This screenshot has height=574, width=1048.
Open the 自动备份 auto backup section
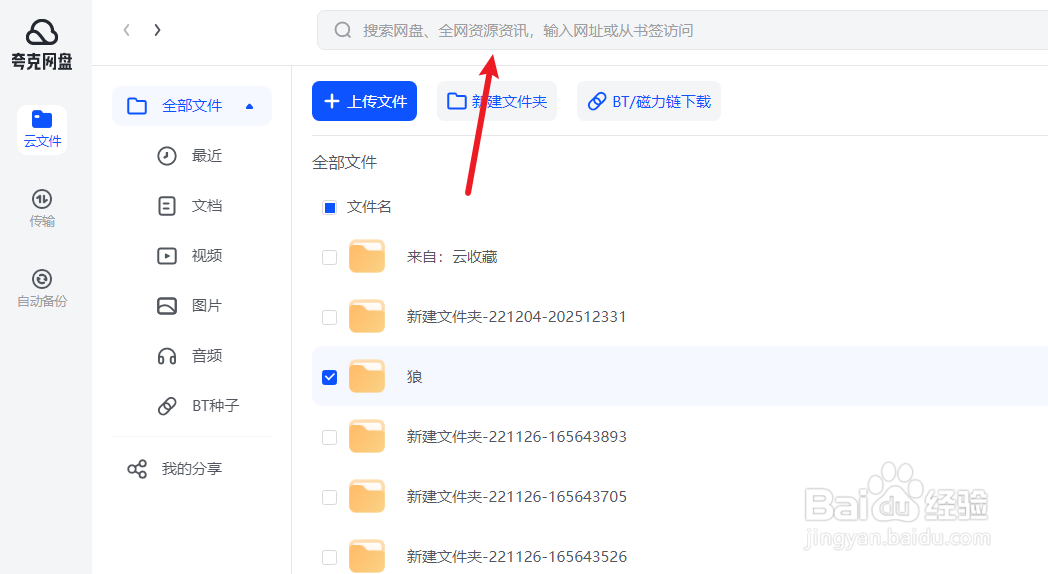(42, 288)
